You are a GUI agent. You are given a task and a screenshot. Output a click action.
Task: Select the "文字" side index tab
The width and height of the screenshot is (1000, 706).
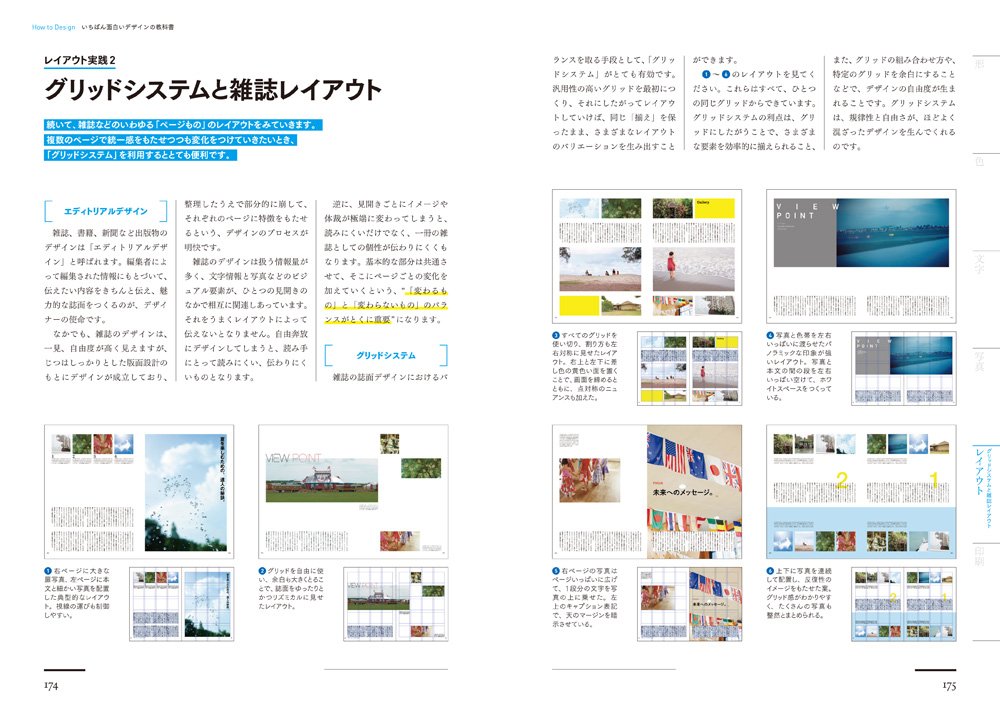click(979, 263)
